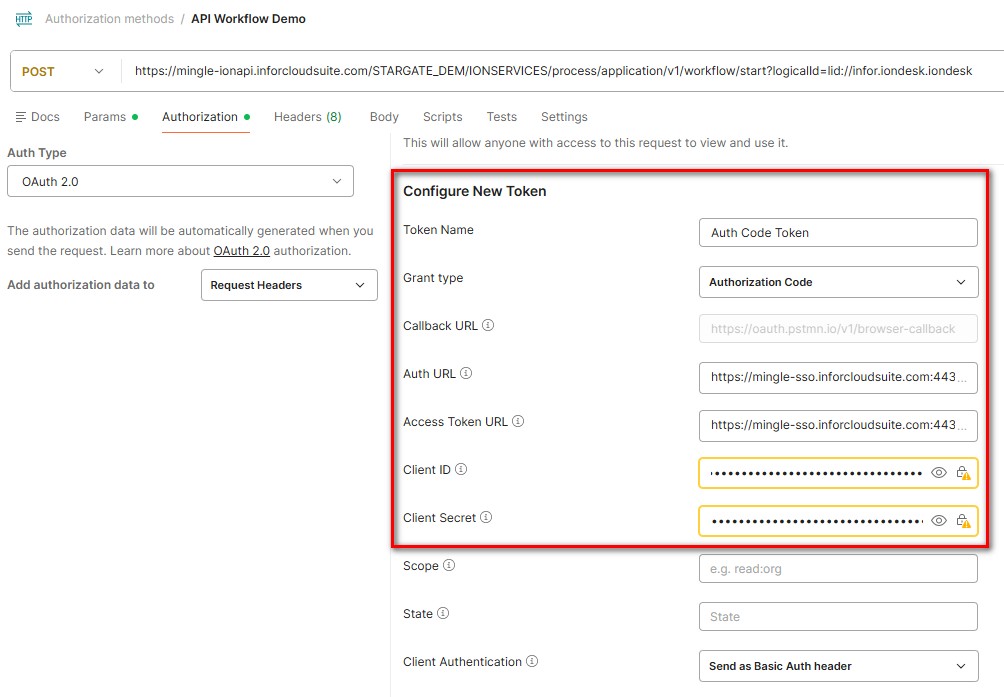This screenshot has height=697, width=1004.
Task: Click the info icon next to Callback URL
Action: (x=488, y=326)
